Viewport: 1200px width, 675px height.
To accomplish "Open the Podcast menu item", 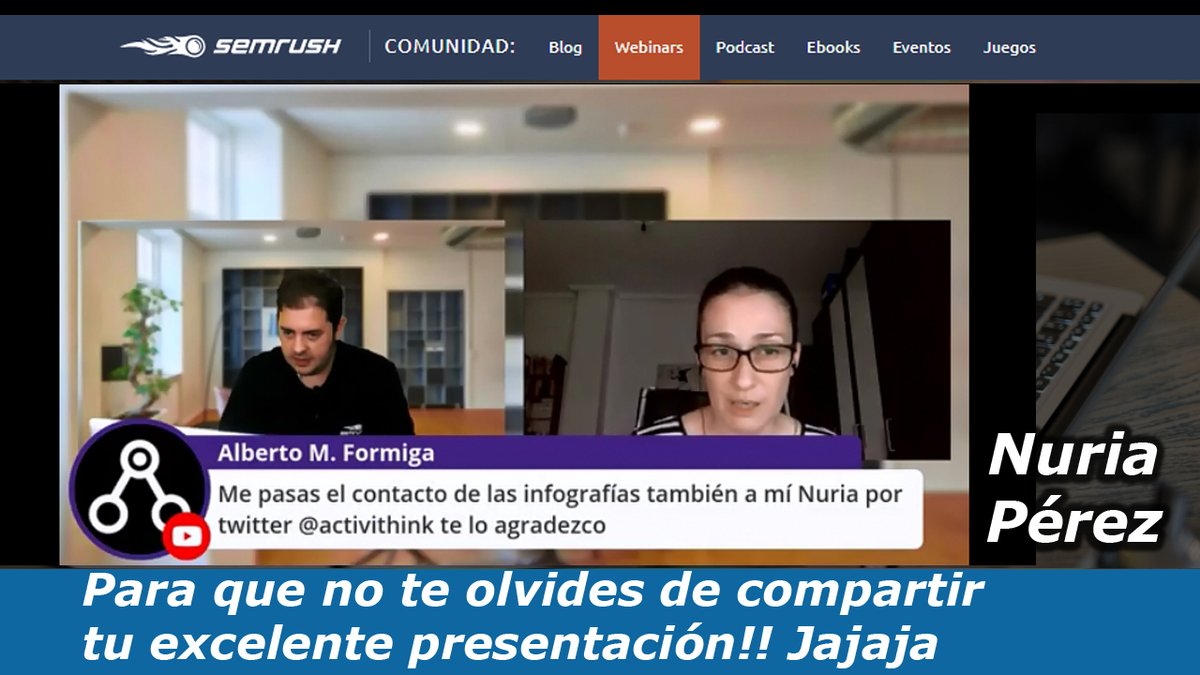I will [x=743, y=46].
